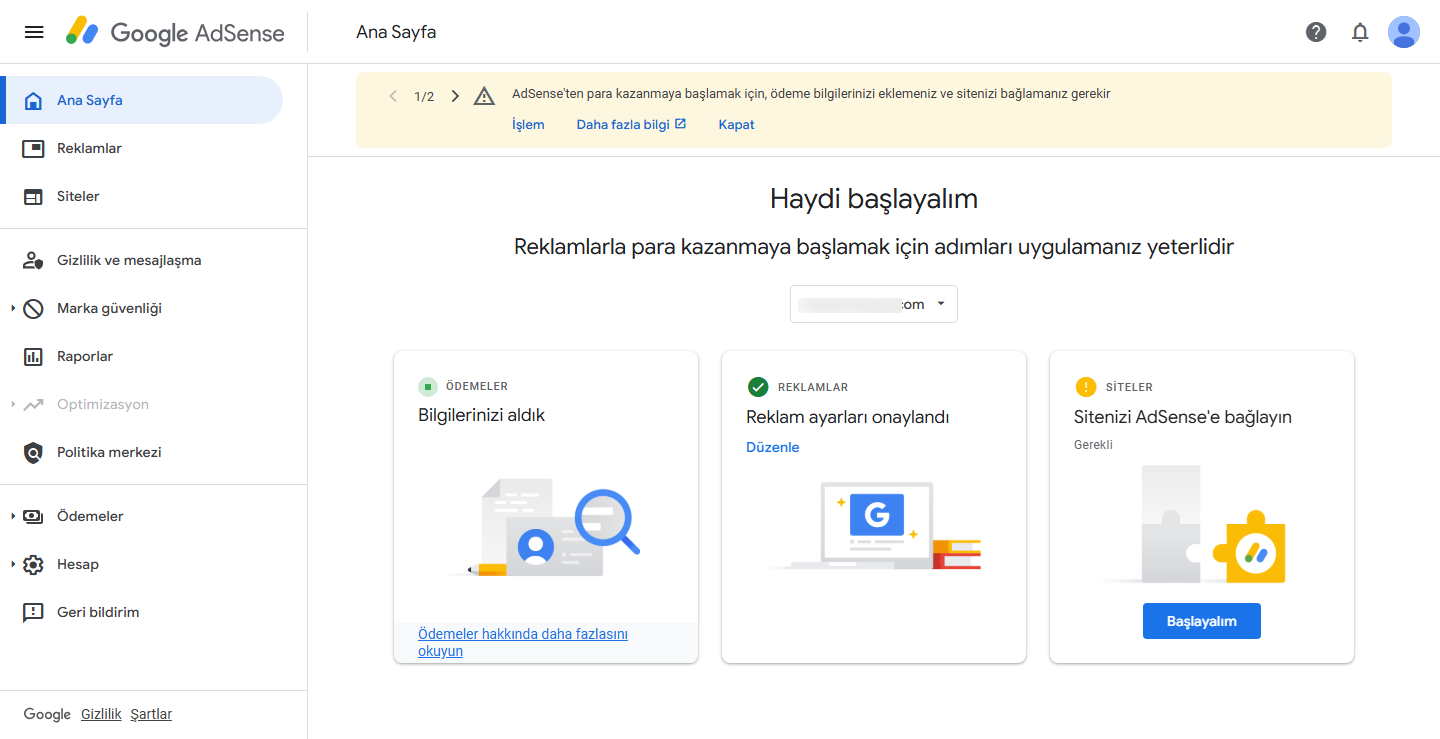Click the Reklamlar card laptop illustration

874,525
